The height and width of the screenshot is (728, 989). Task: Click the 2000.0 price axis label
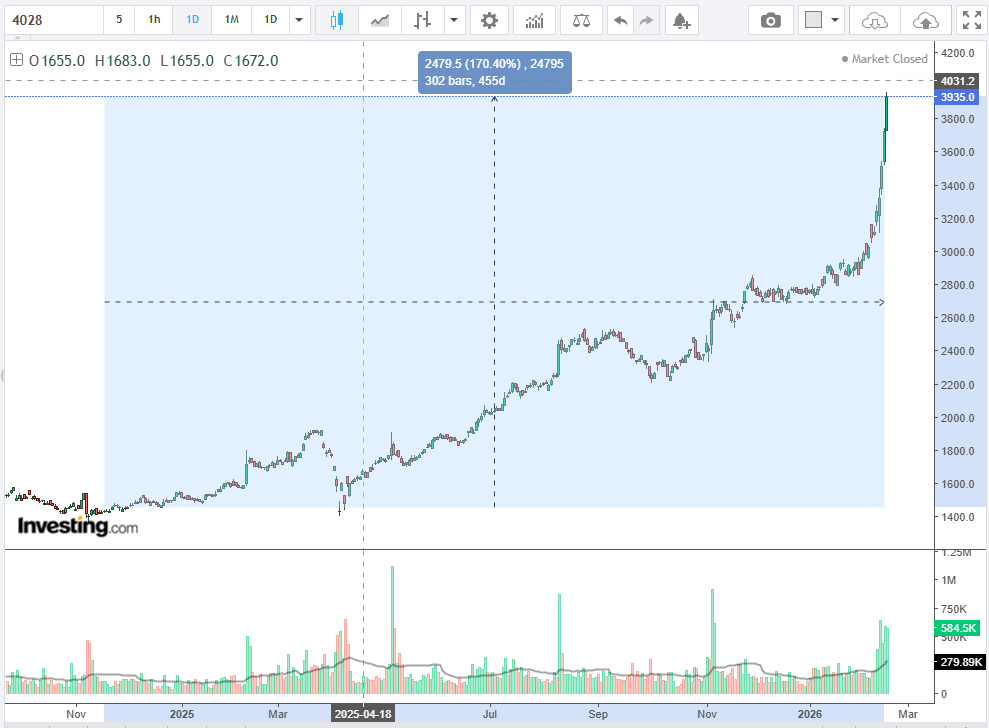click(x=957, y=418)
